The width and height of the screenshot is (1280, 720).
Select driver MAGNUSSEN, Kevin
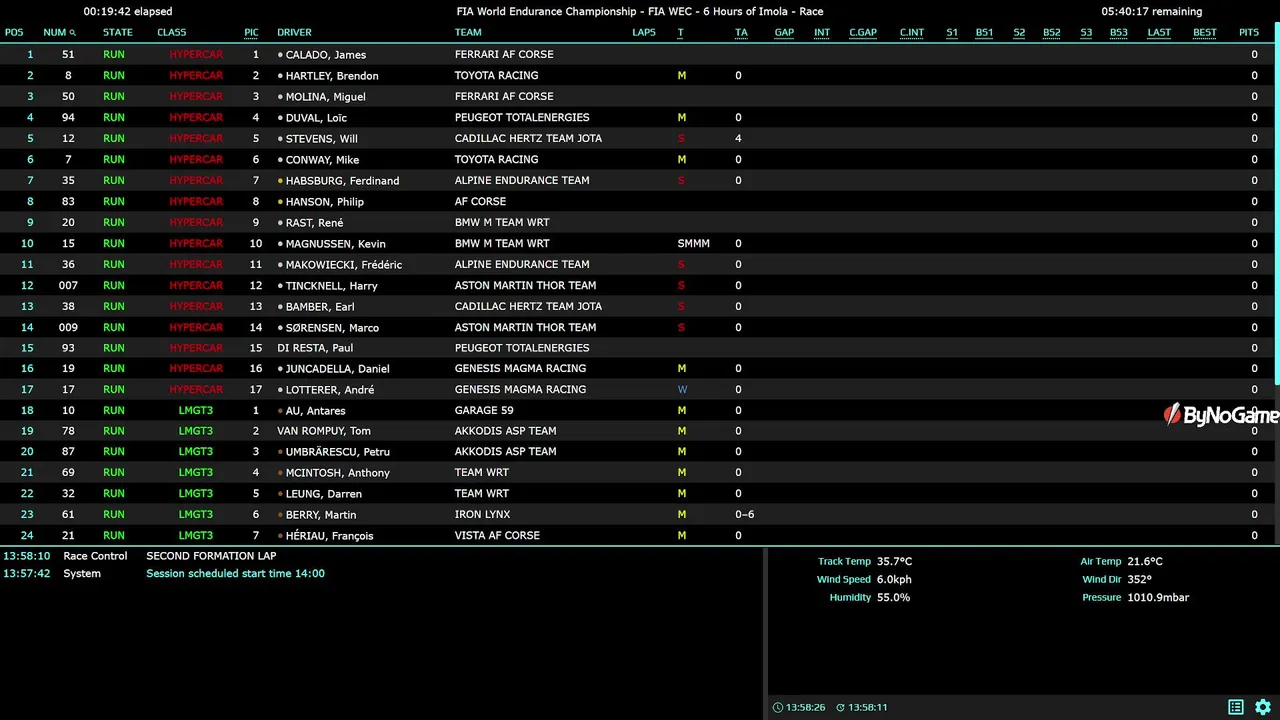coord(335,244)
